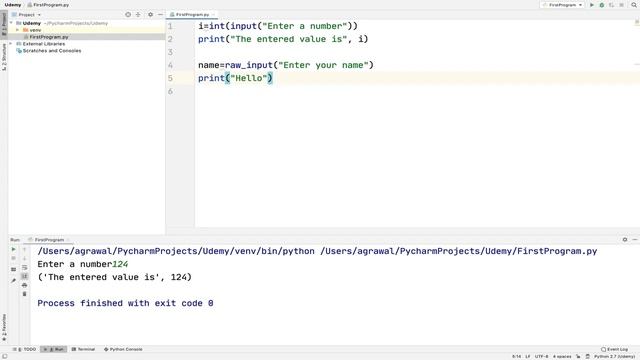Open the Terminal tool window
Screen dimensions: 640x360
coord(83,349)
